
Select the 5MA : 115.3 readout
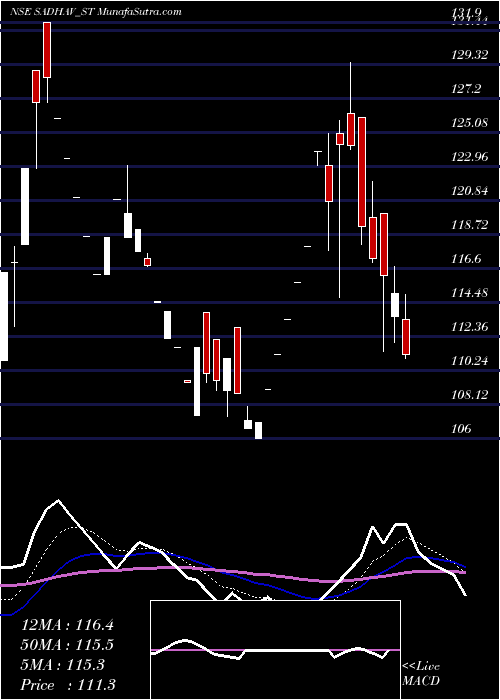point(63,665)
